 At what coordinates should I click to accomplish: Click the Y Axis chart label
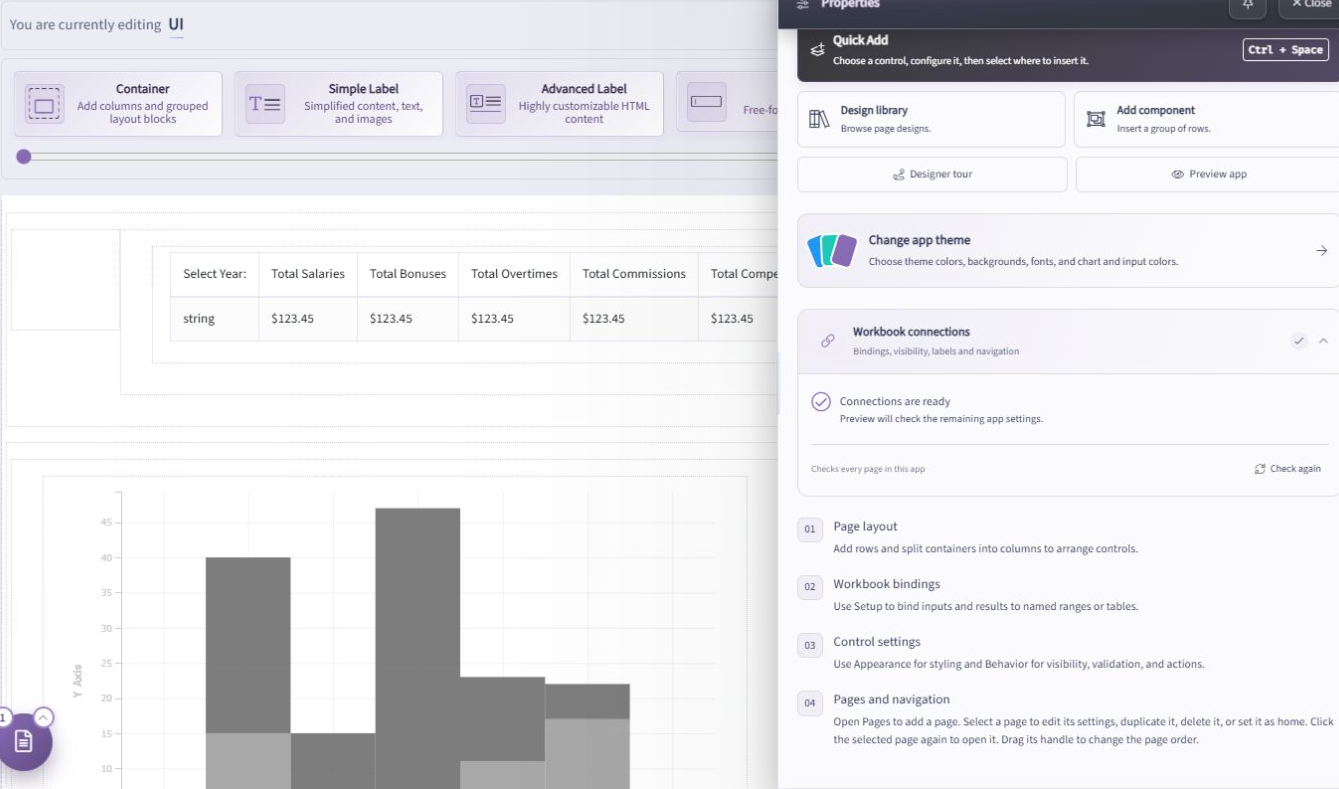pos(77,681)
